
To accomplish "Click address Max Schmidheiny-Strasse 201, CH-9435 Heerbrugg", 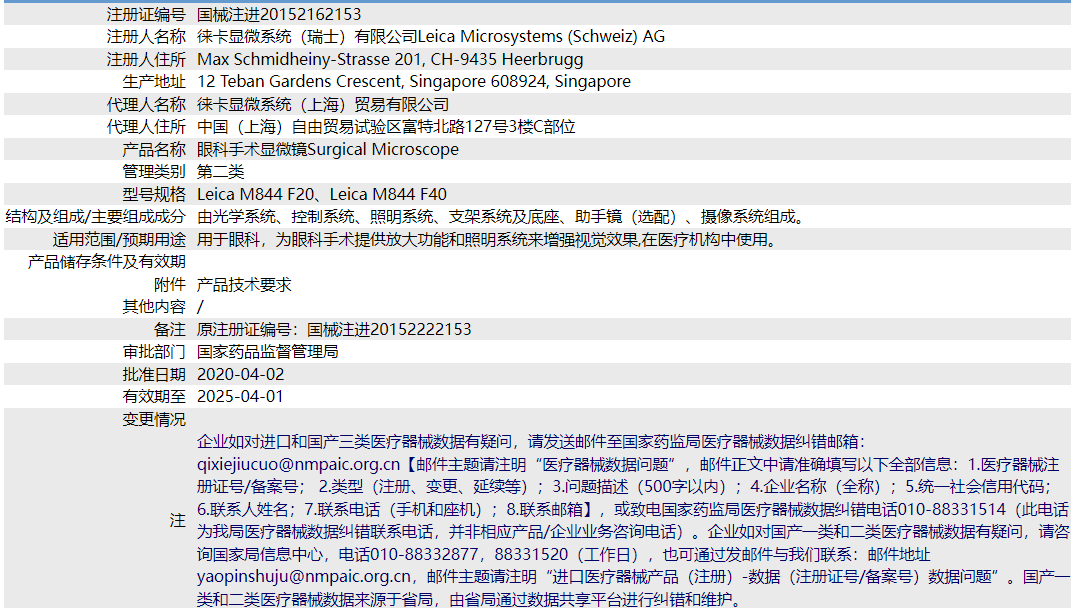I will tap(390, 60).
